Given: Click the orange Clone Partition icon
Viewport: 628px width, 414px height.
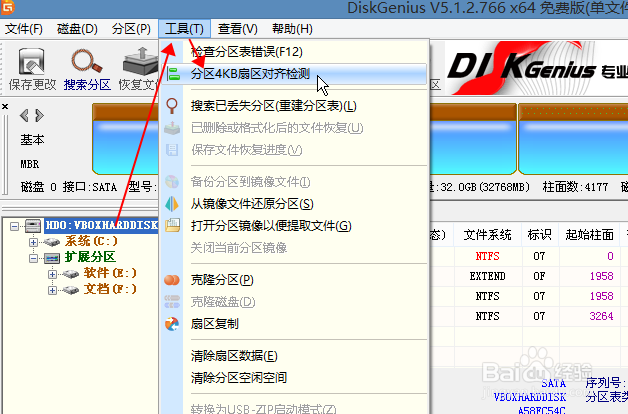Looking at the screenshot, I should click(172, 280).
